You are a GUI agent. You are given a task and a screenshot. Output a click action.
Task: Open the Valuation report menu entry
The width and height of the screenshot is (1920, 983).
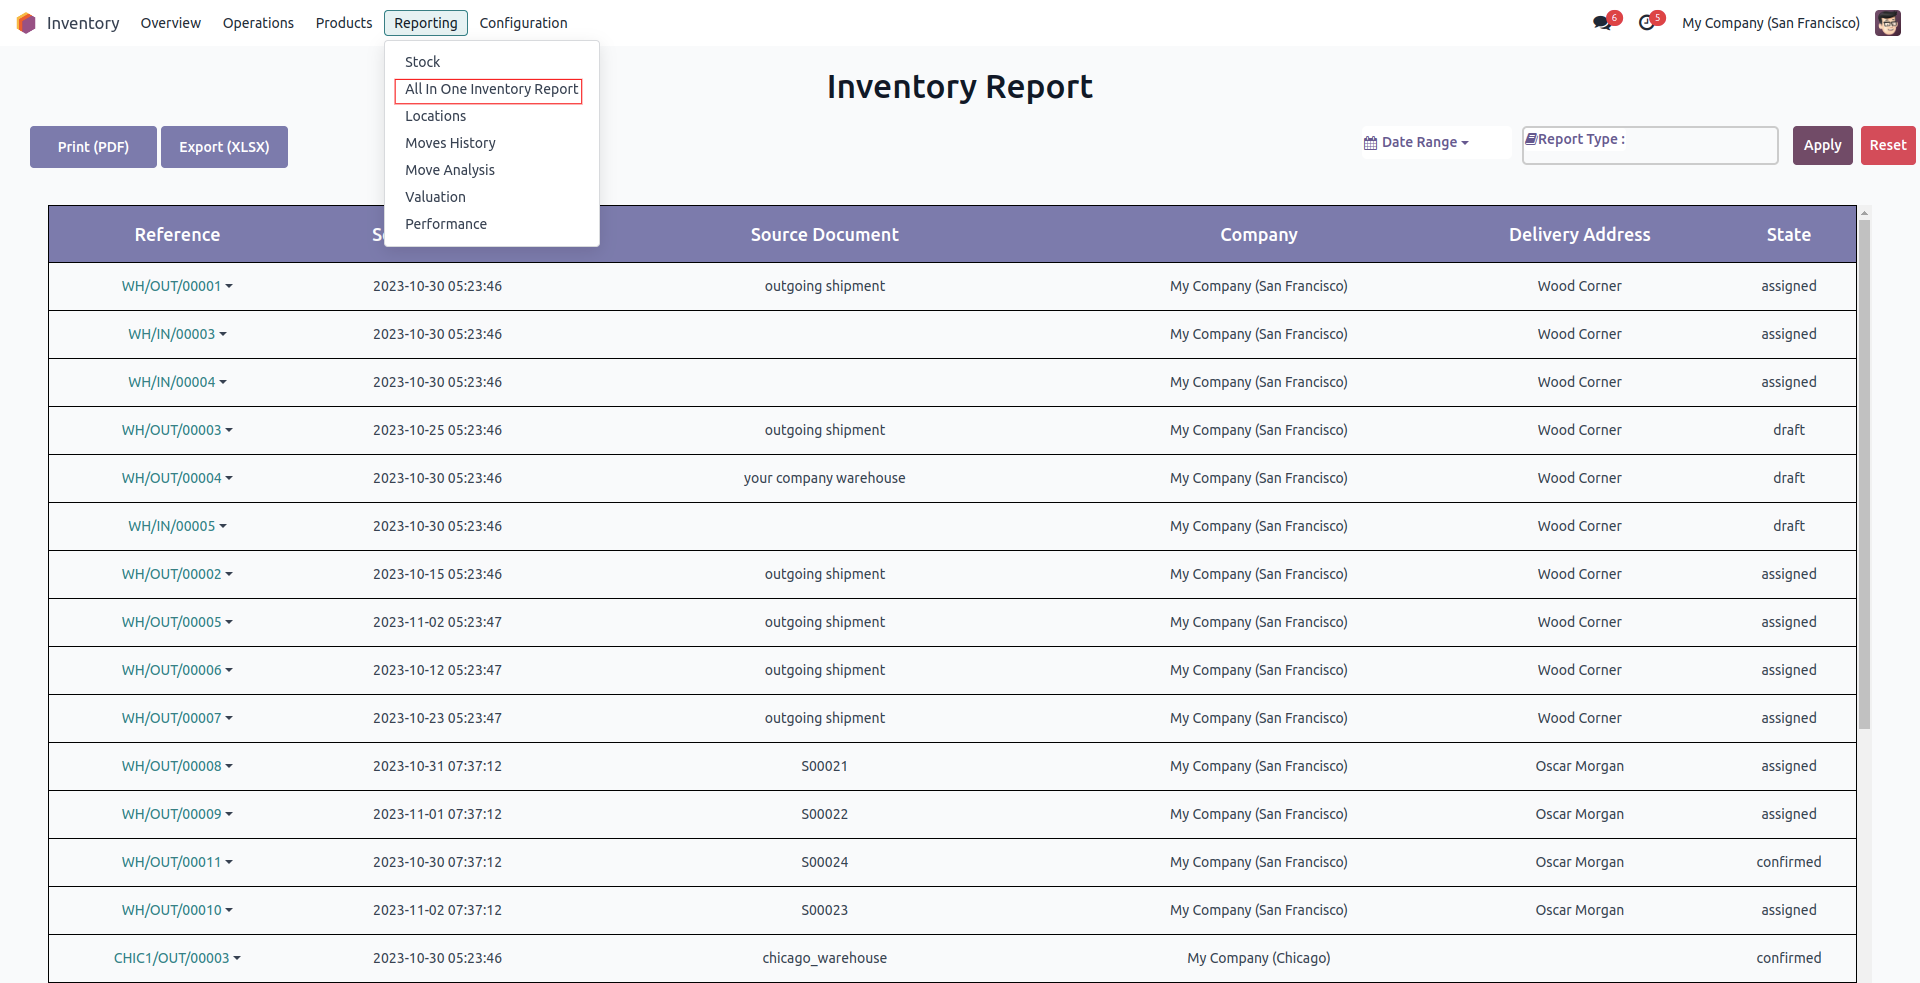[435, 197]
